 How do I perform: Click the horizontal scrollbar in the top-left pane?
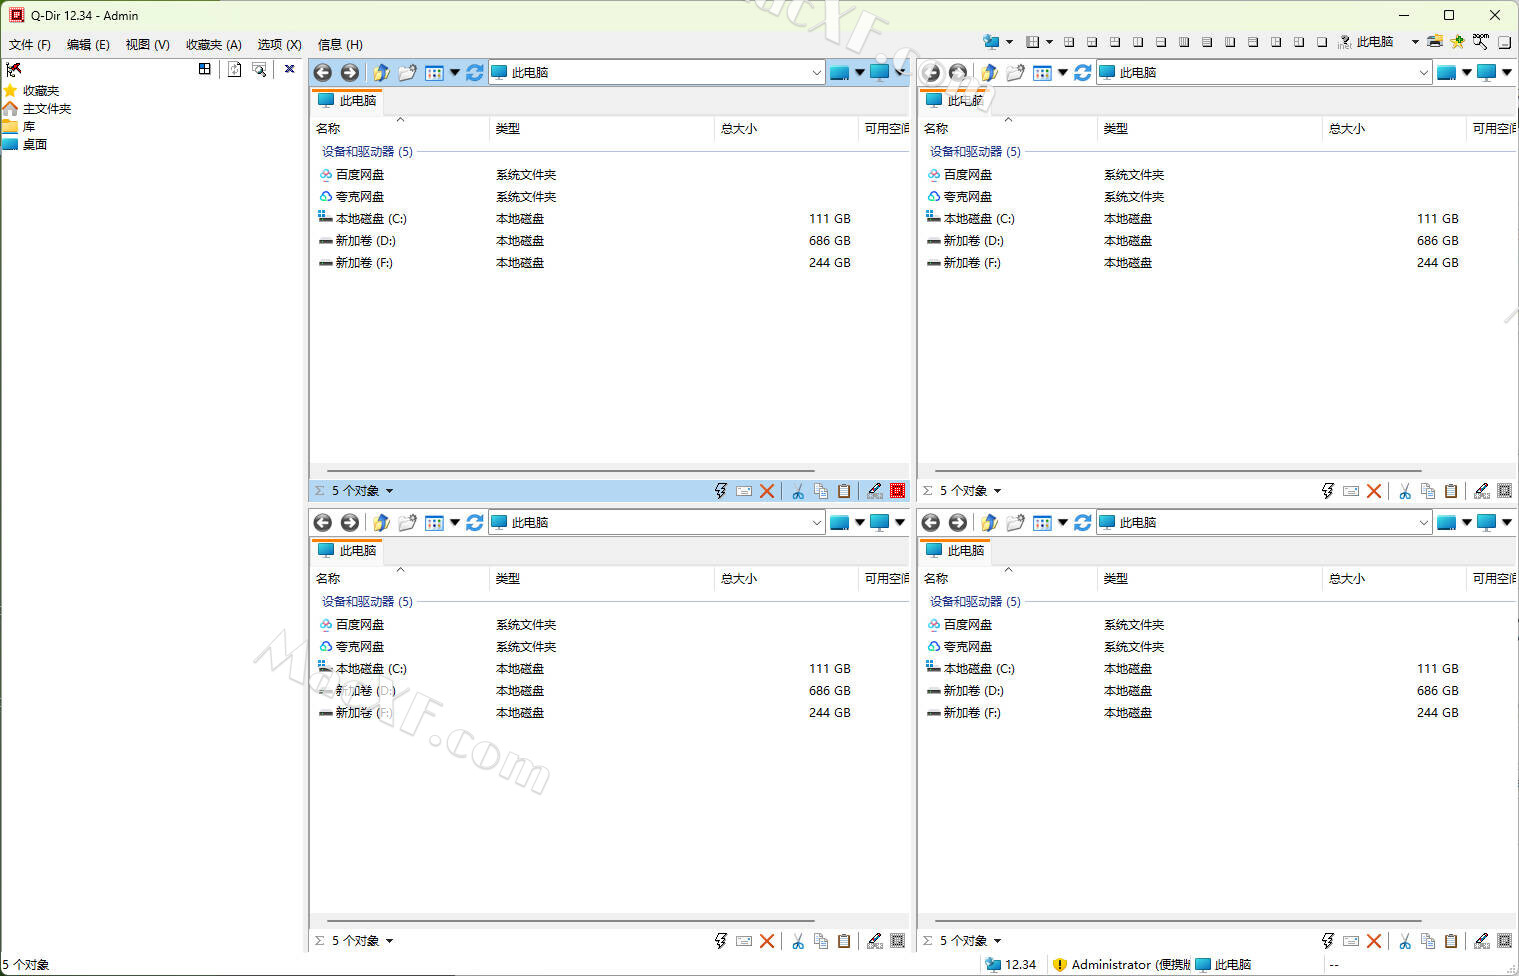point(570,470)
